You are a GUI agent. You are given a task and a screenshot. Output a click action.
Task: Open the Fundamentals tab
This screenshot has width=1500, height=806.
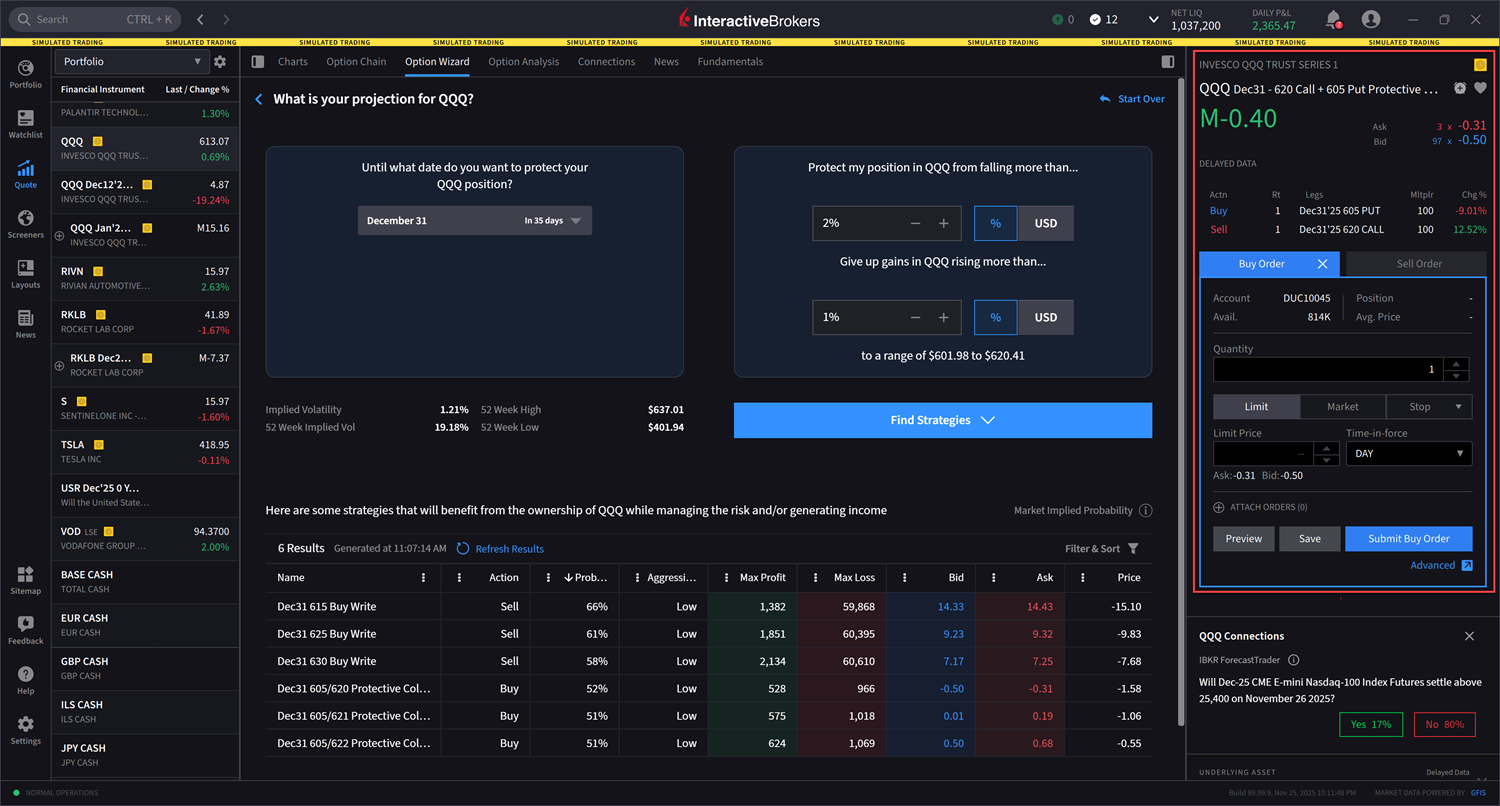(x=730, y=62)
